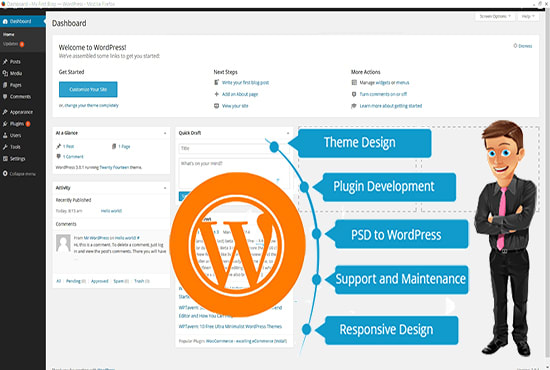Expand the Help dropdown
This screenshot has height=370, width=550.
click(x=528, y=16)
